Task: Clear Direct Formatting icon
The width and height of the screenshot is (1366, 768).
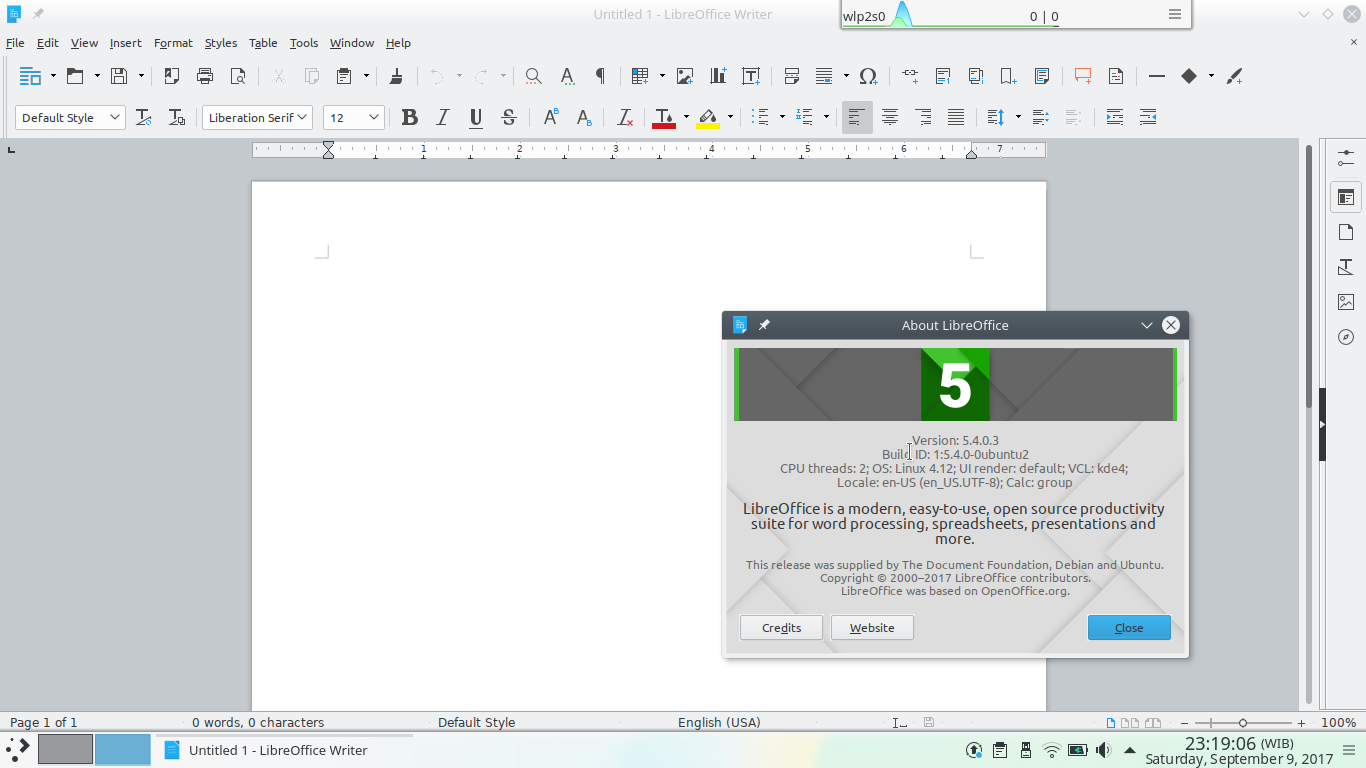Action: click(625, 117)
